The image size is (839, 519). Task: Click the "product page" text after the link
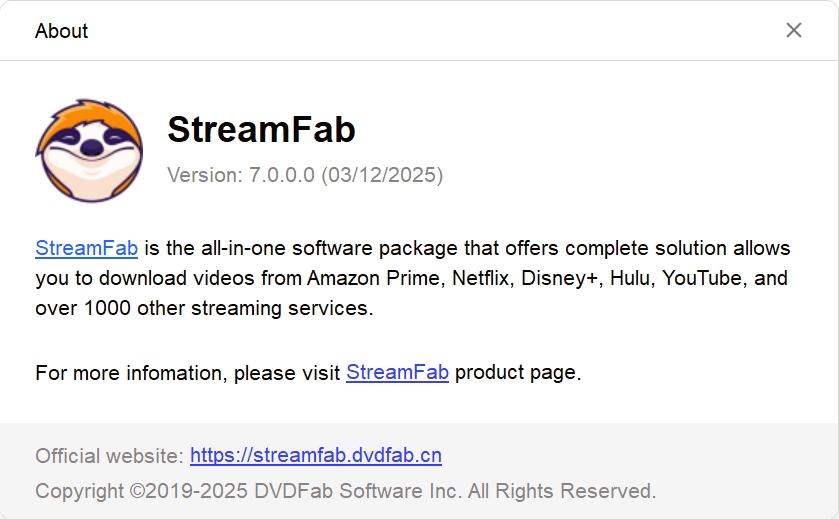(517, 373)
